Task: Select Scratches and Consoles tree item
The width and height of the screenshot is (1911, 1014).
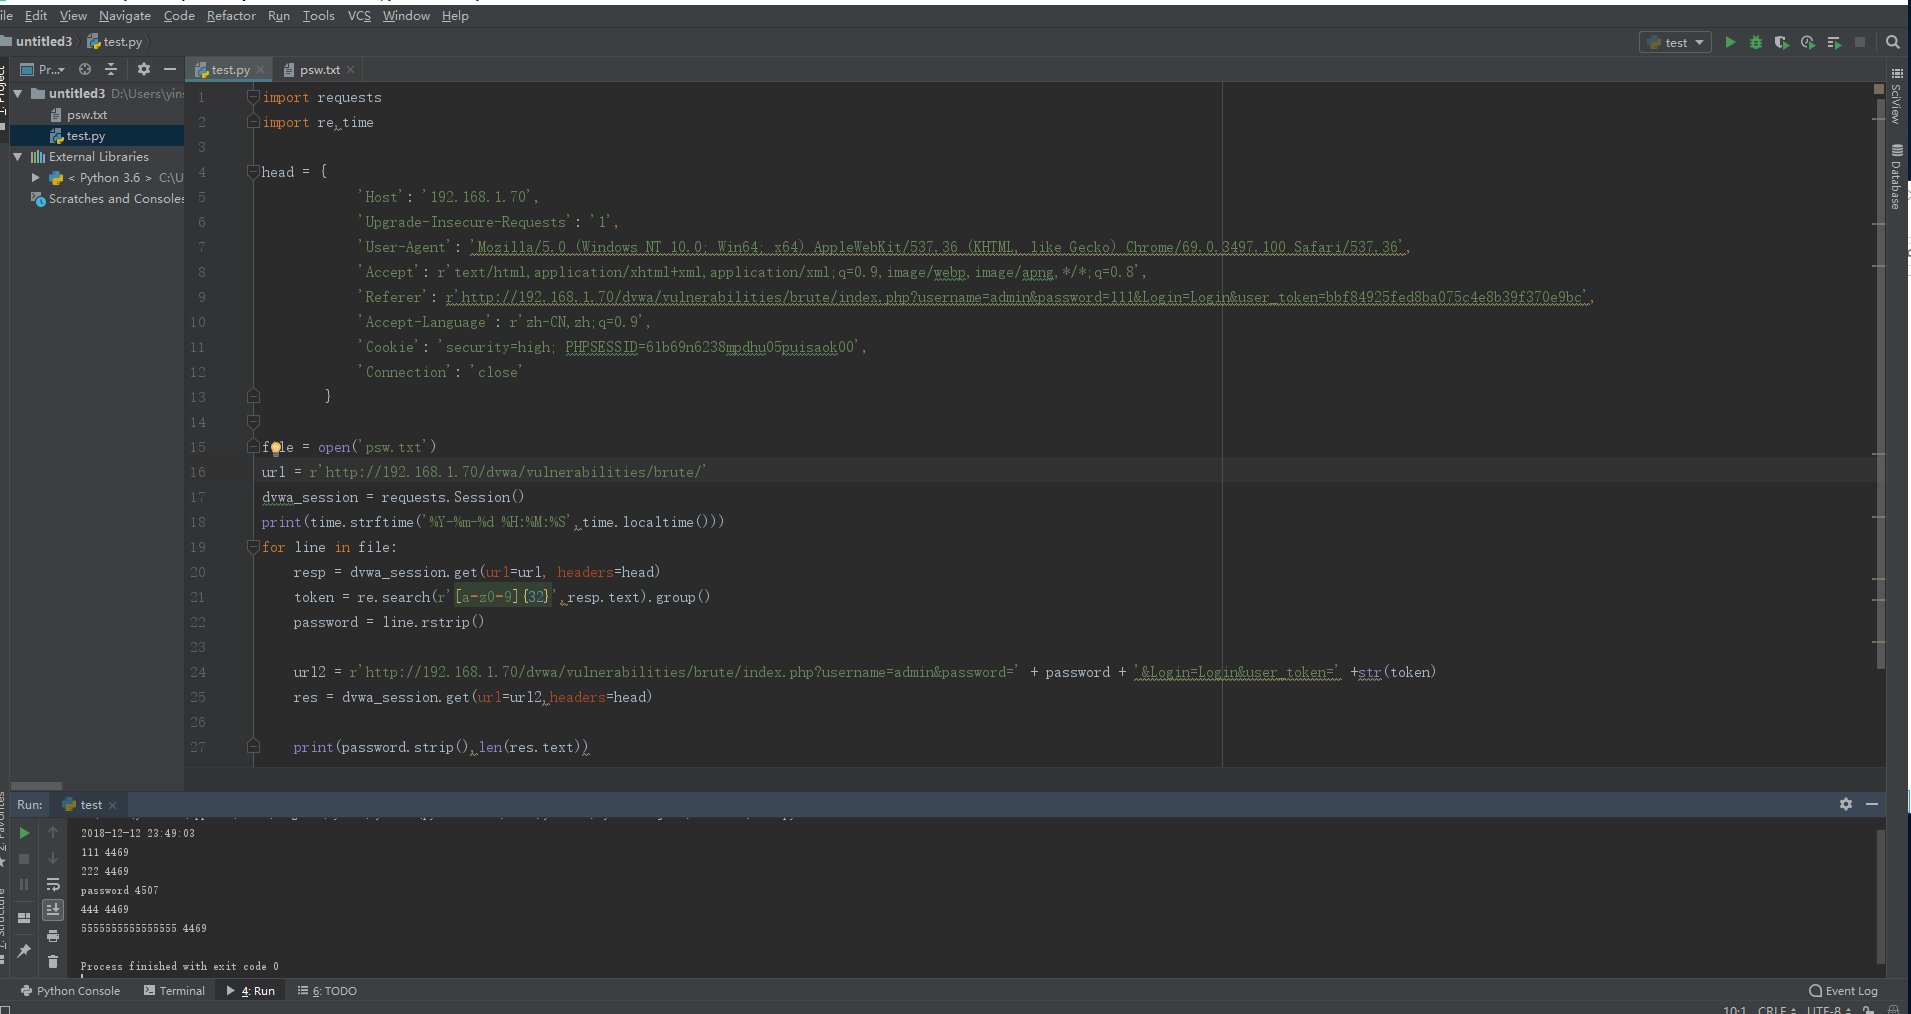Action: point(108,199)
